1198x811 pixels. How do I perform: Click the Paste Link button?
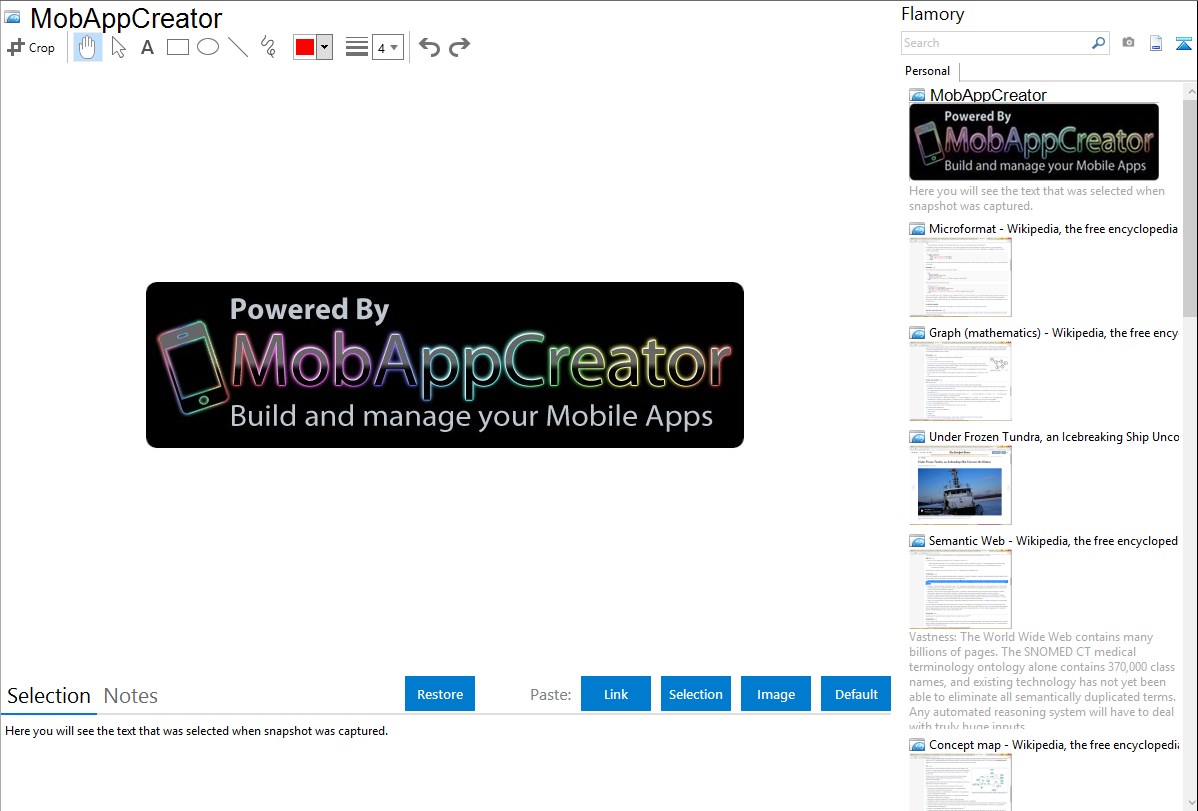pos(616,694)
